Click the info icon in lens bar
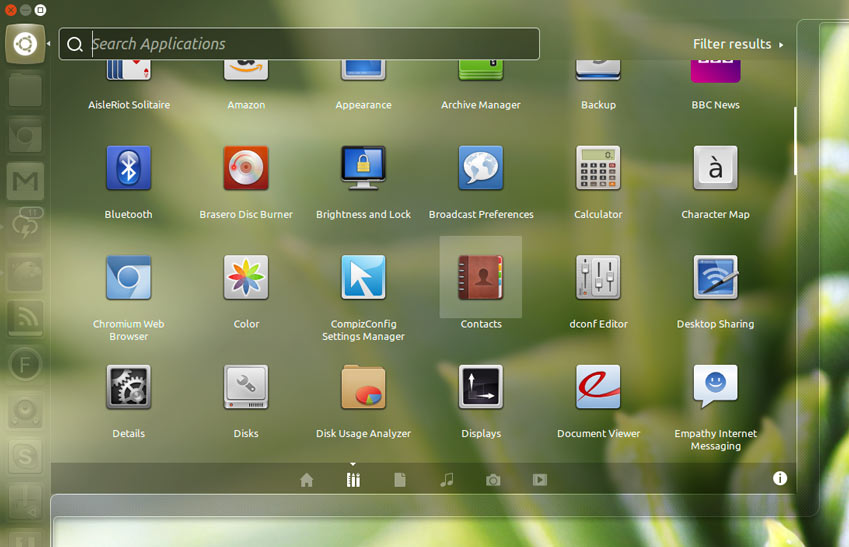Image resolution: width=849 pixels, height=547 pixels. [x=780, y=478]
